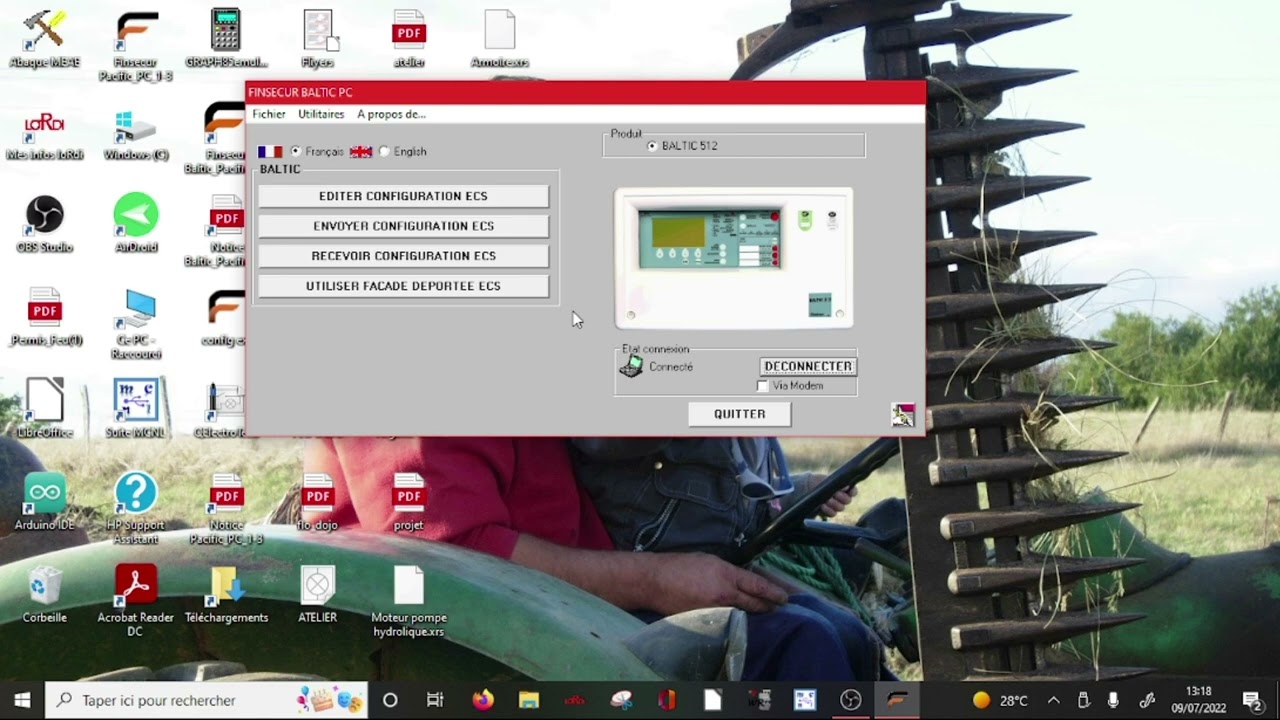Select Téléchargements folder icon
The image size is (1280, 720).
pyautogui.click(x=227, y=594)
